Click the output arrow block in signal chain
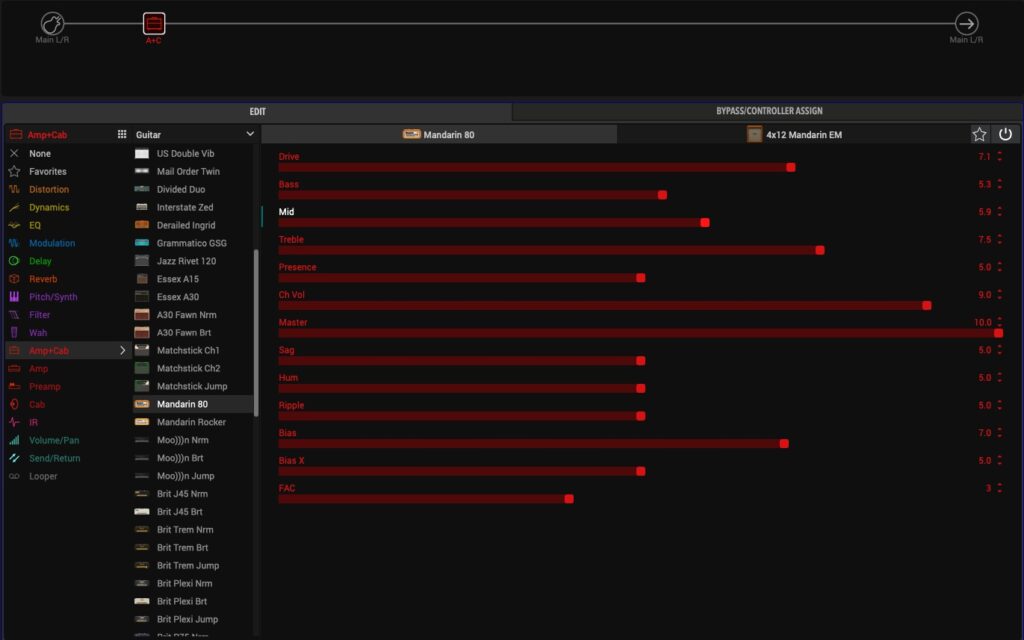The image size is (1024, 640). 966,23
